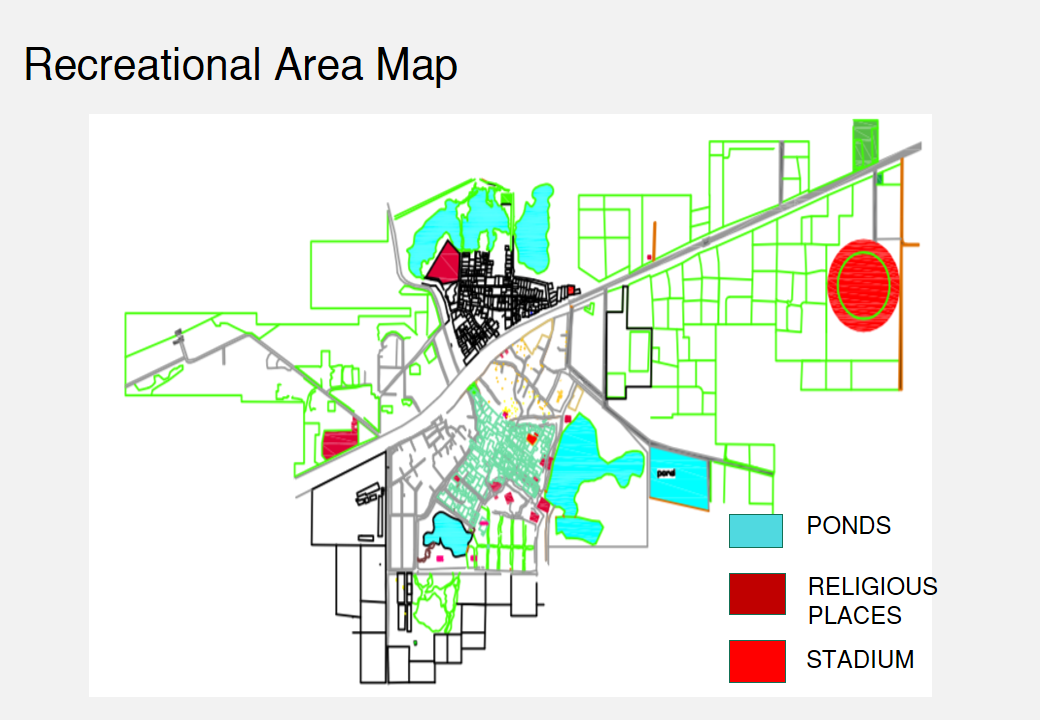This screenshot has height=720, width=1040.
Task: Click the small pond in the southwest blocks
Action: click(444, 533)
